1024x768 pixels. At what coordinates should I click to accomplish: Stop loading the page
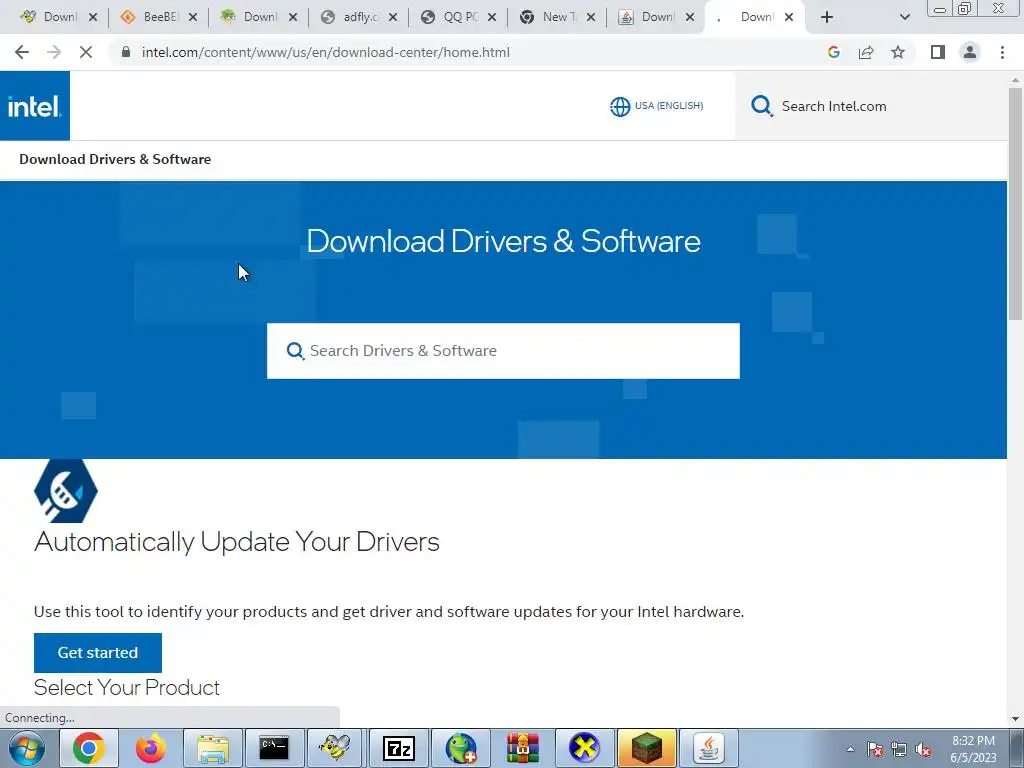pos(86,52)
